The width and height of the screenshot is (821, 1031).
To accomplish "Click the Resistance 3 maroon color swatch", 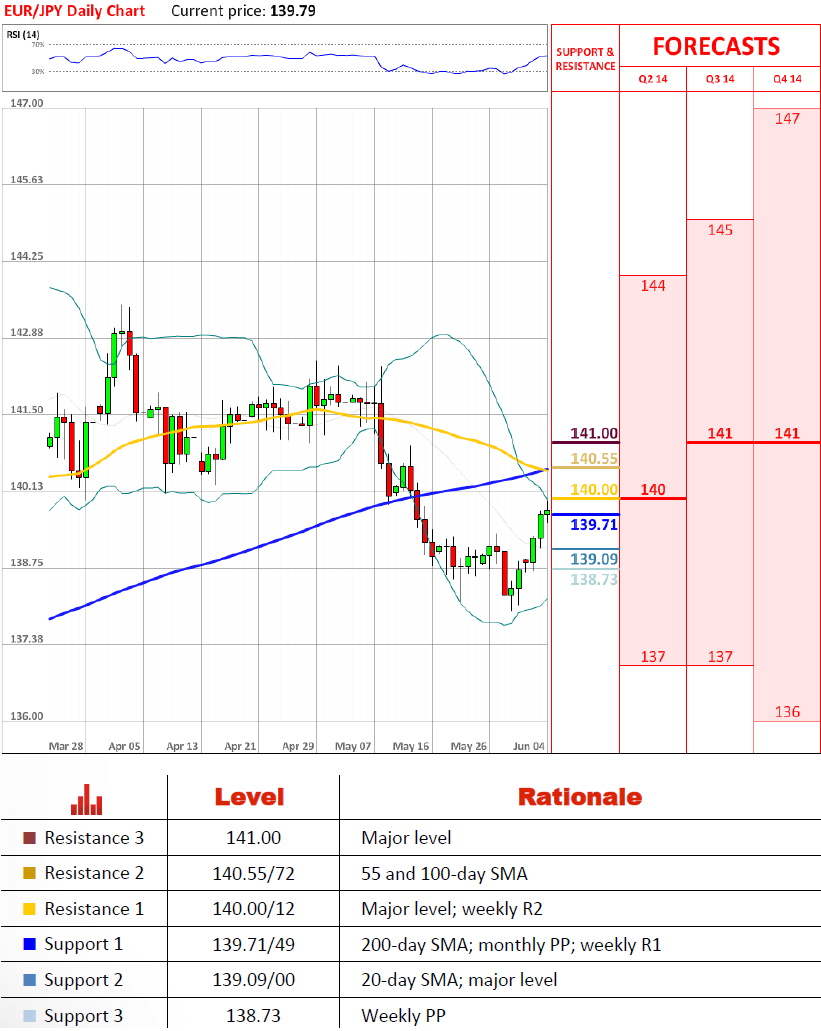I will (30, 838).
